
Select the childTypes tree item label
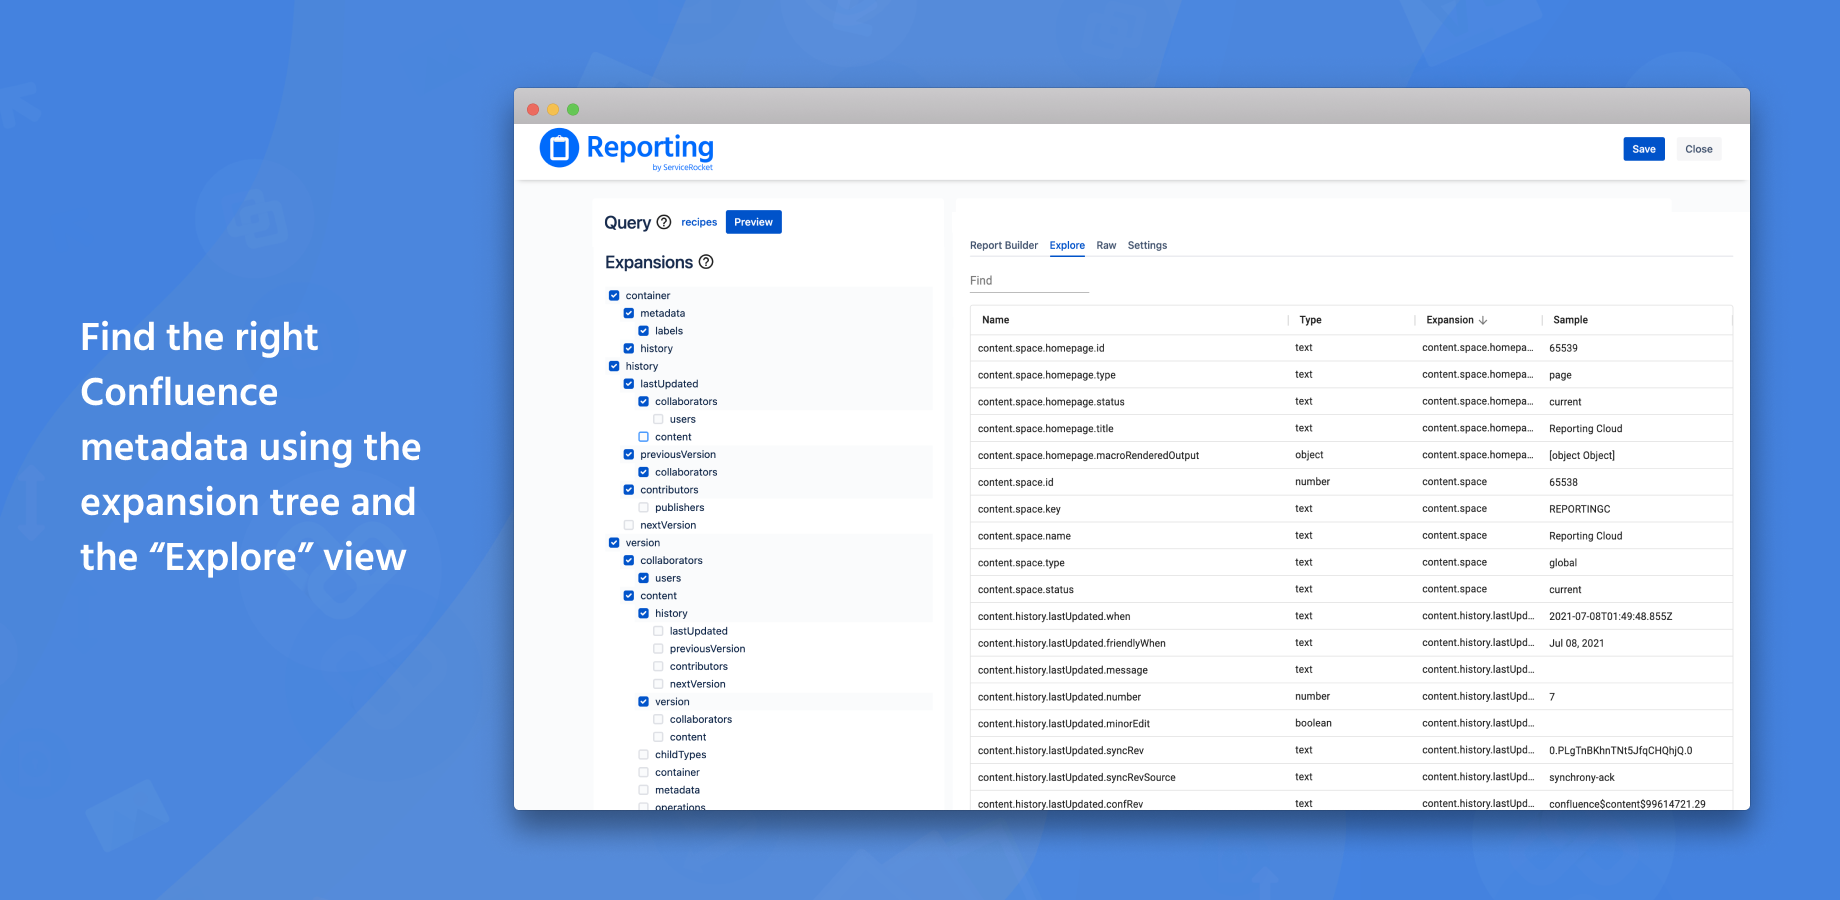click(x=681, y=755)
